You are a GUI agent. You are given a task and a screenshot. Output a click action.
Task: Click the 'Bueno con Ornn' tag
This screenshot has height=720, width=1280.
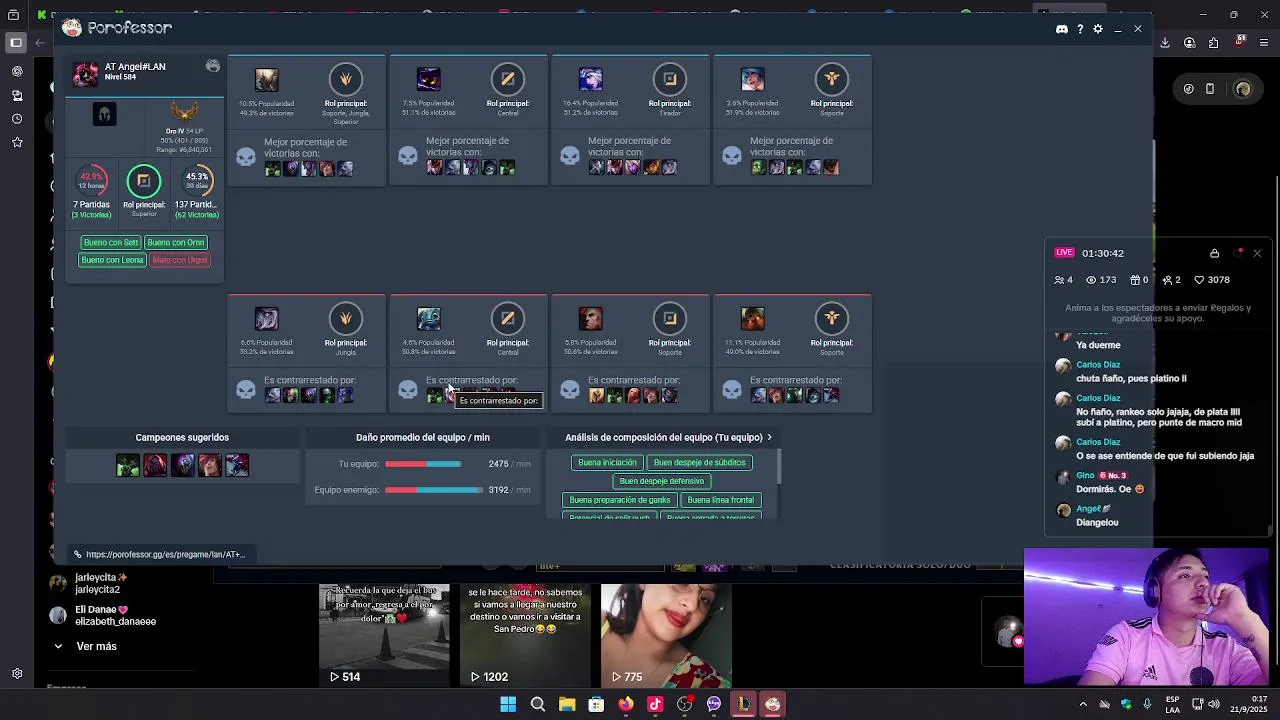tap(175, 242)
